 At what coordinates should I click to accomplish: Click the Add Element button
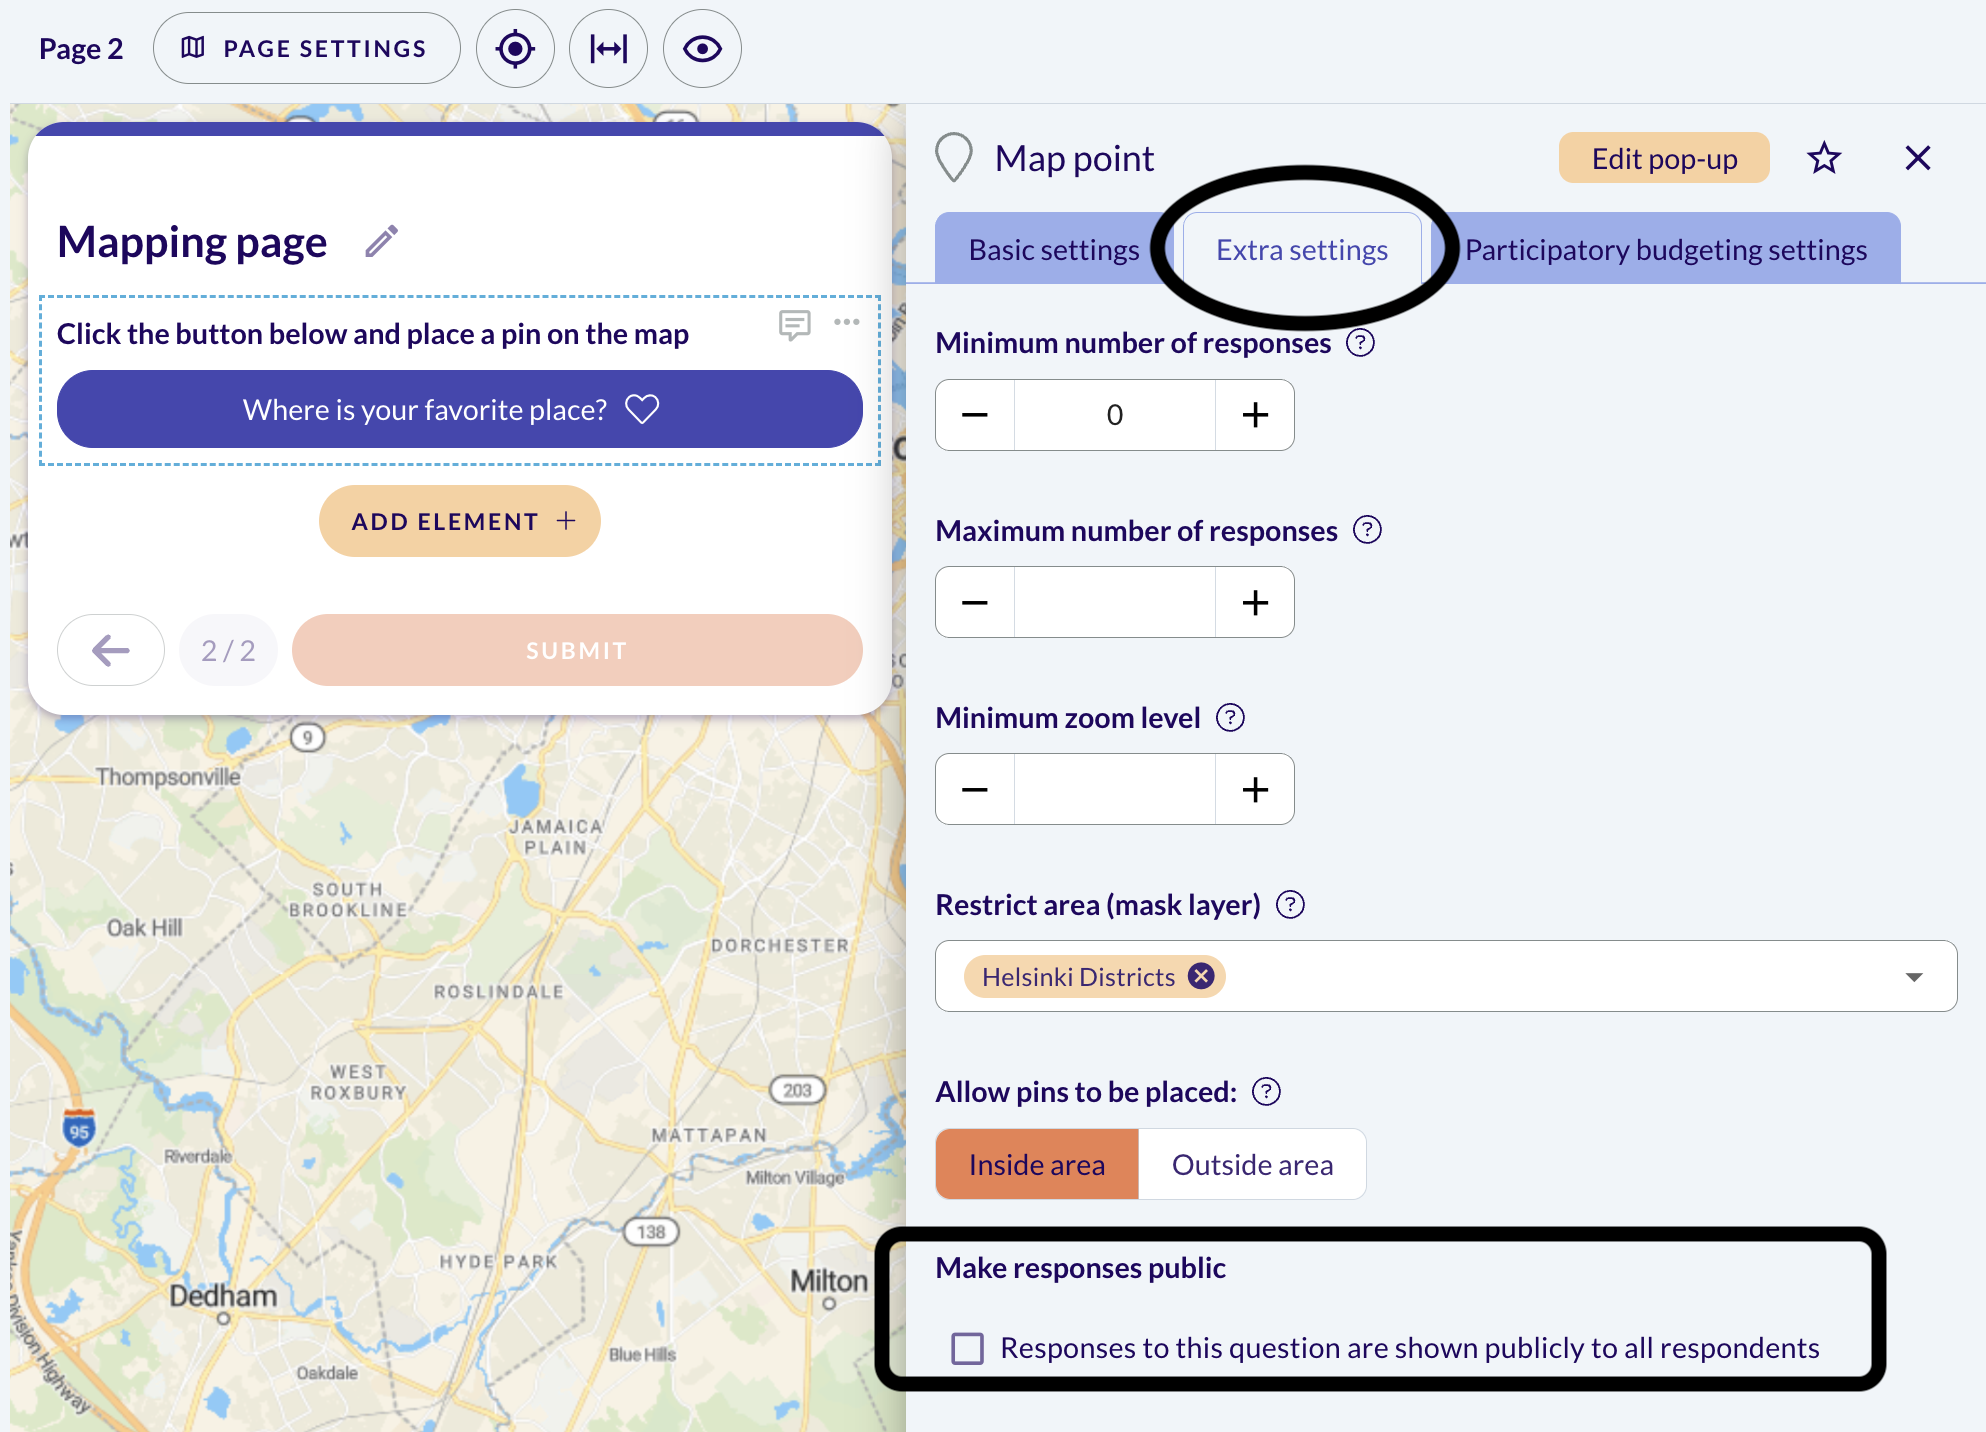[460, 521]
